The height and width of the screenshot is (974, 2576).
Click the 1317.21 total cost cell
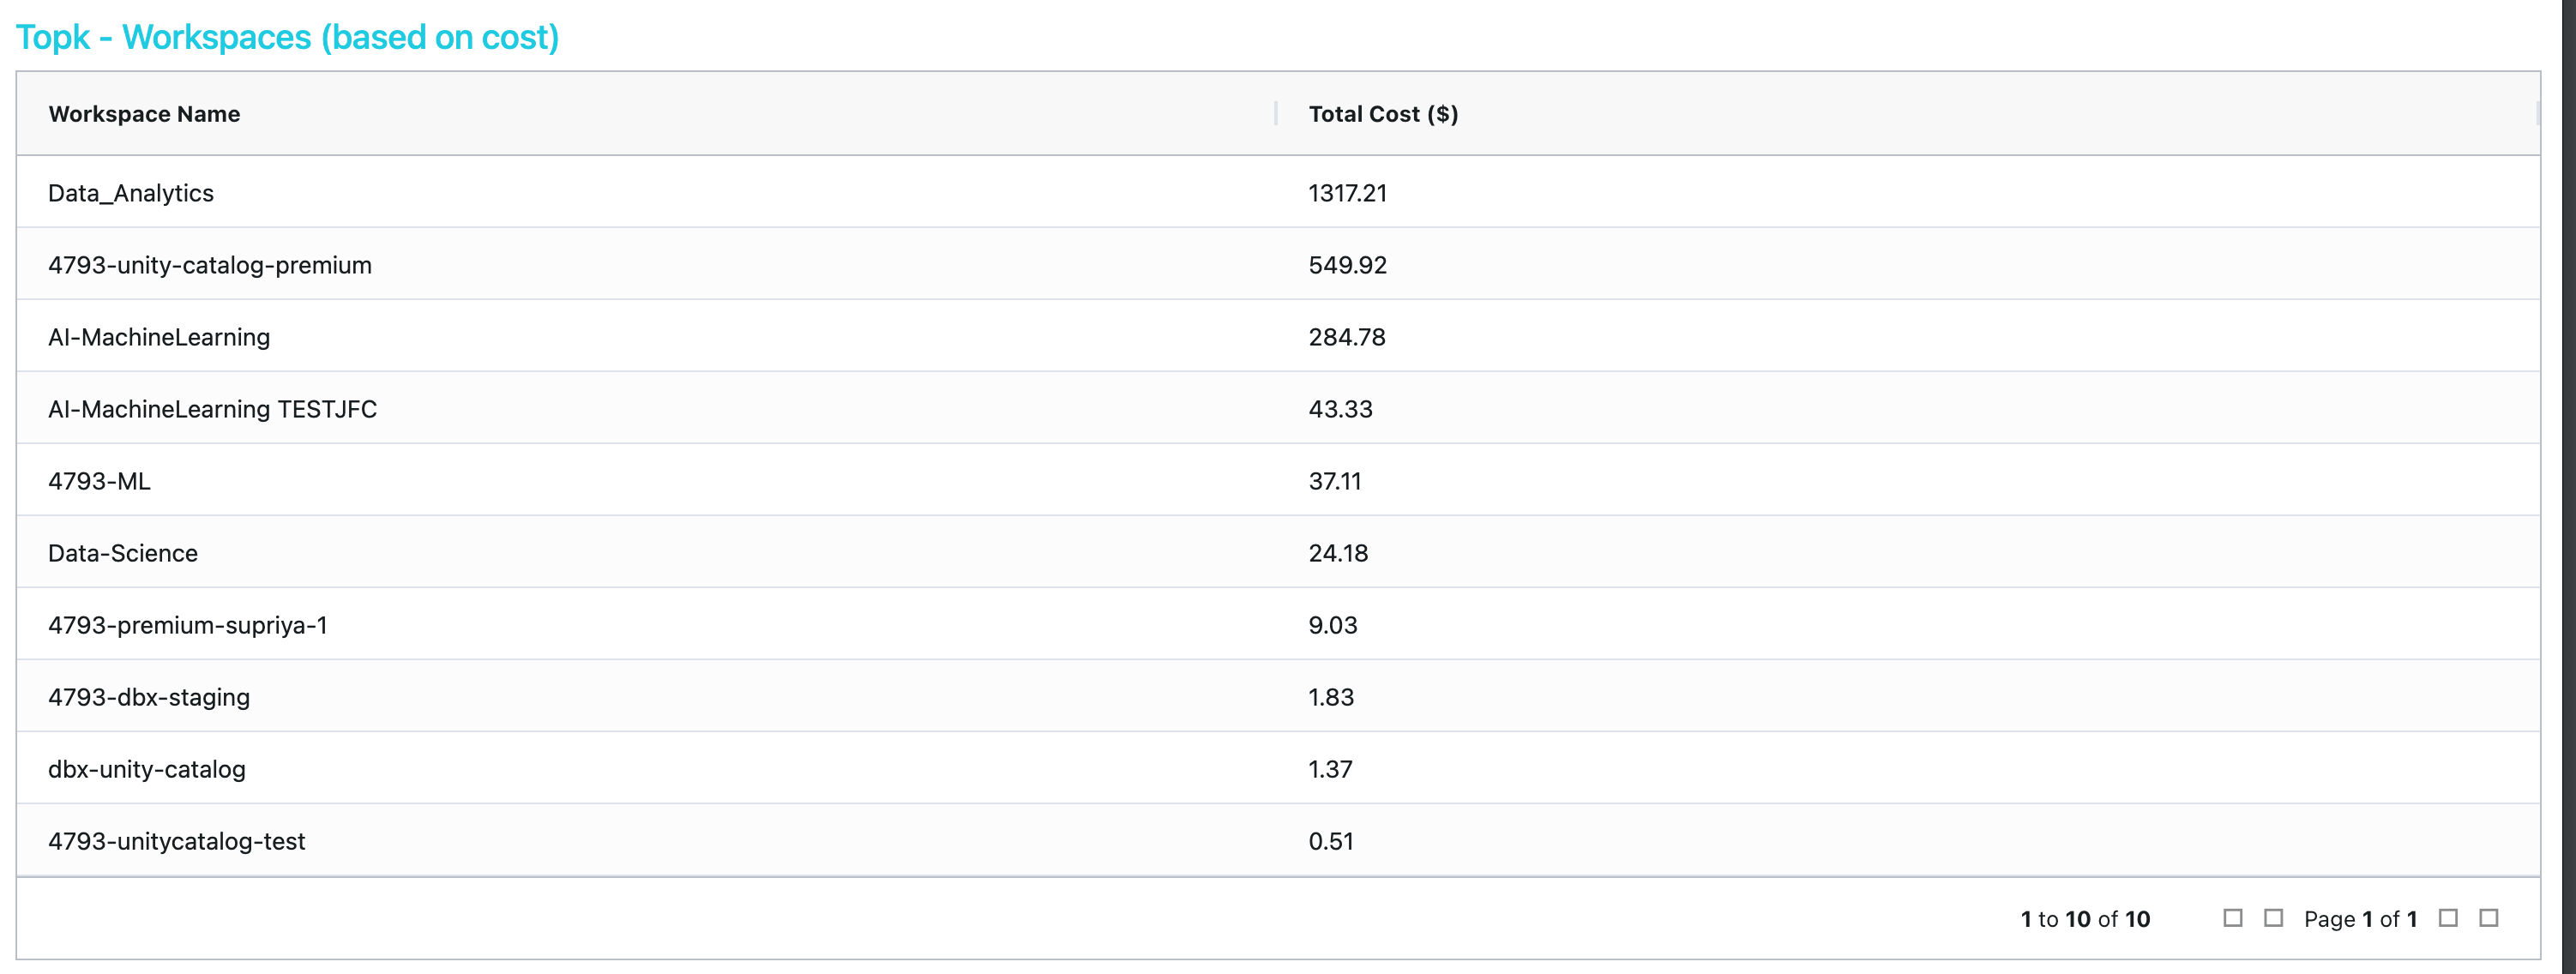[1347, 193]
